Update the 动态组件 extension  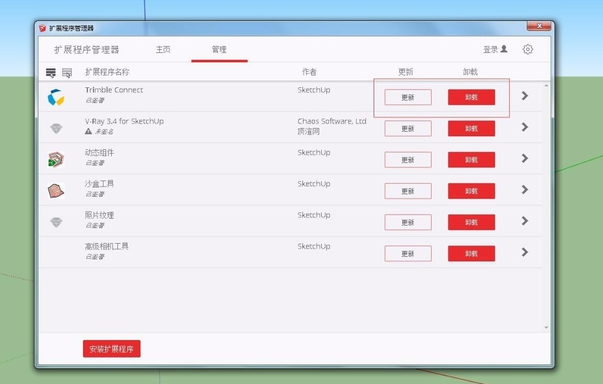408,160
